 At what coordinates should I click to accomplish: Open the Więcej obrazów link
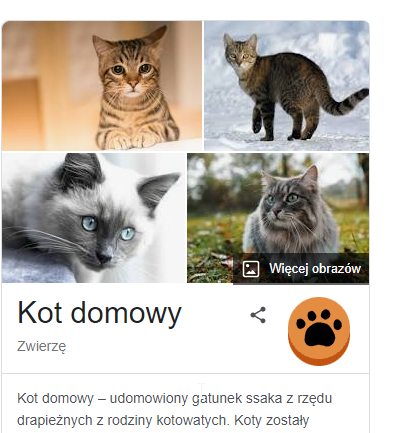[x=301, y=269]
